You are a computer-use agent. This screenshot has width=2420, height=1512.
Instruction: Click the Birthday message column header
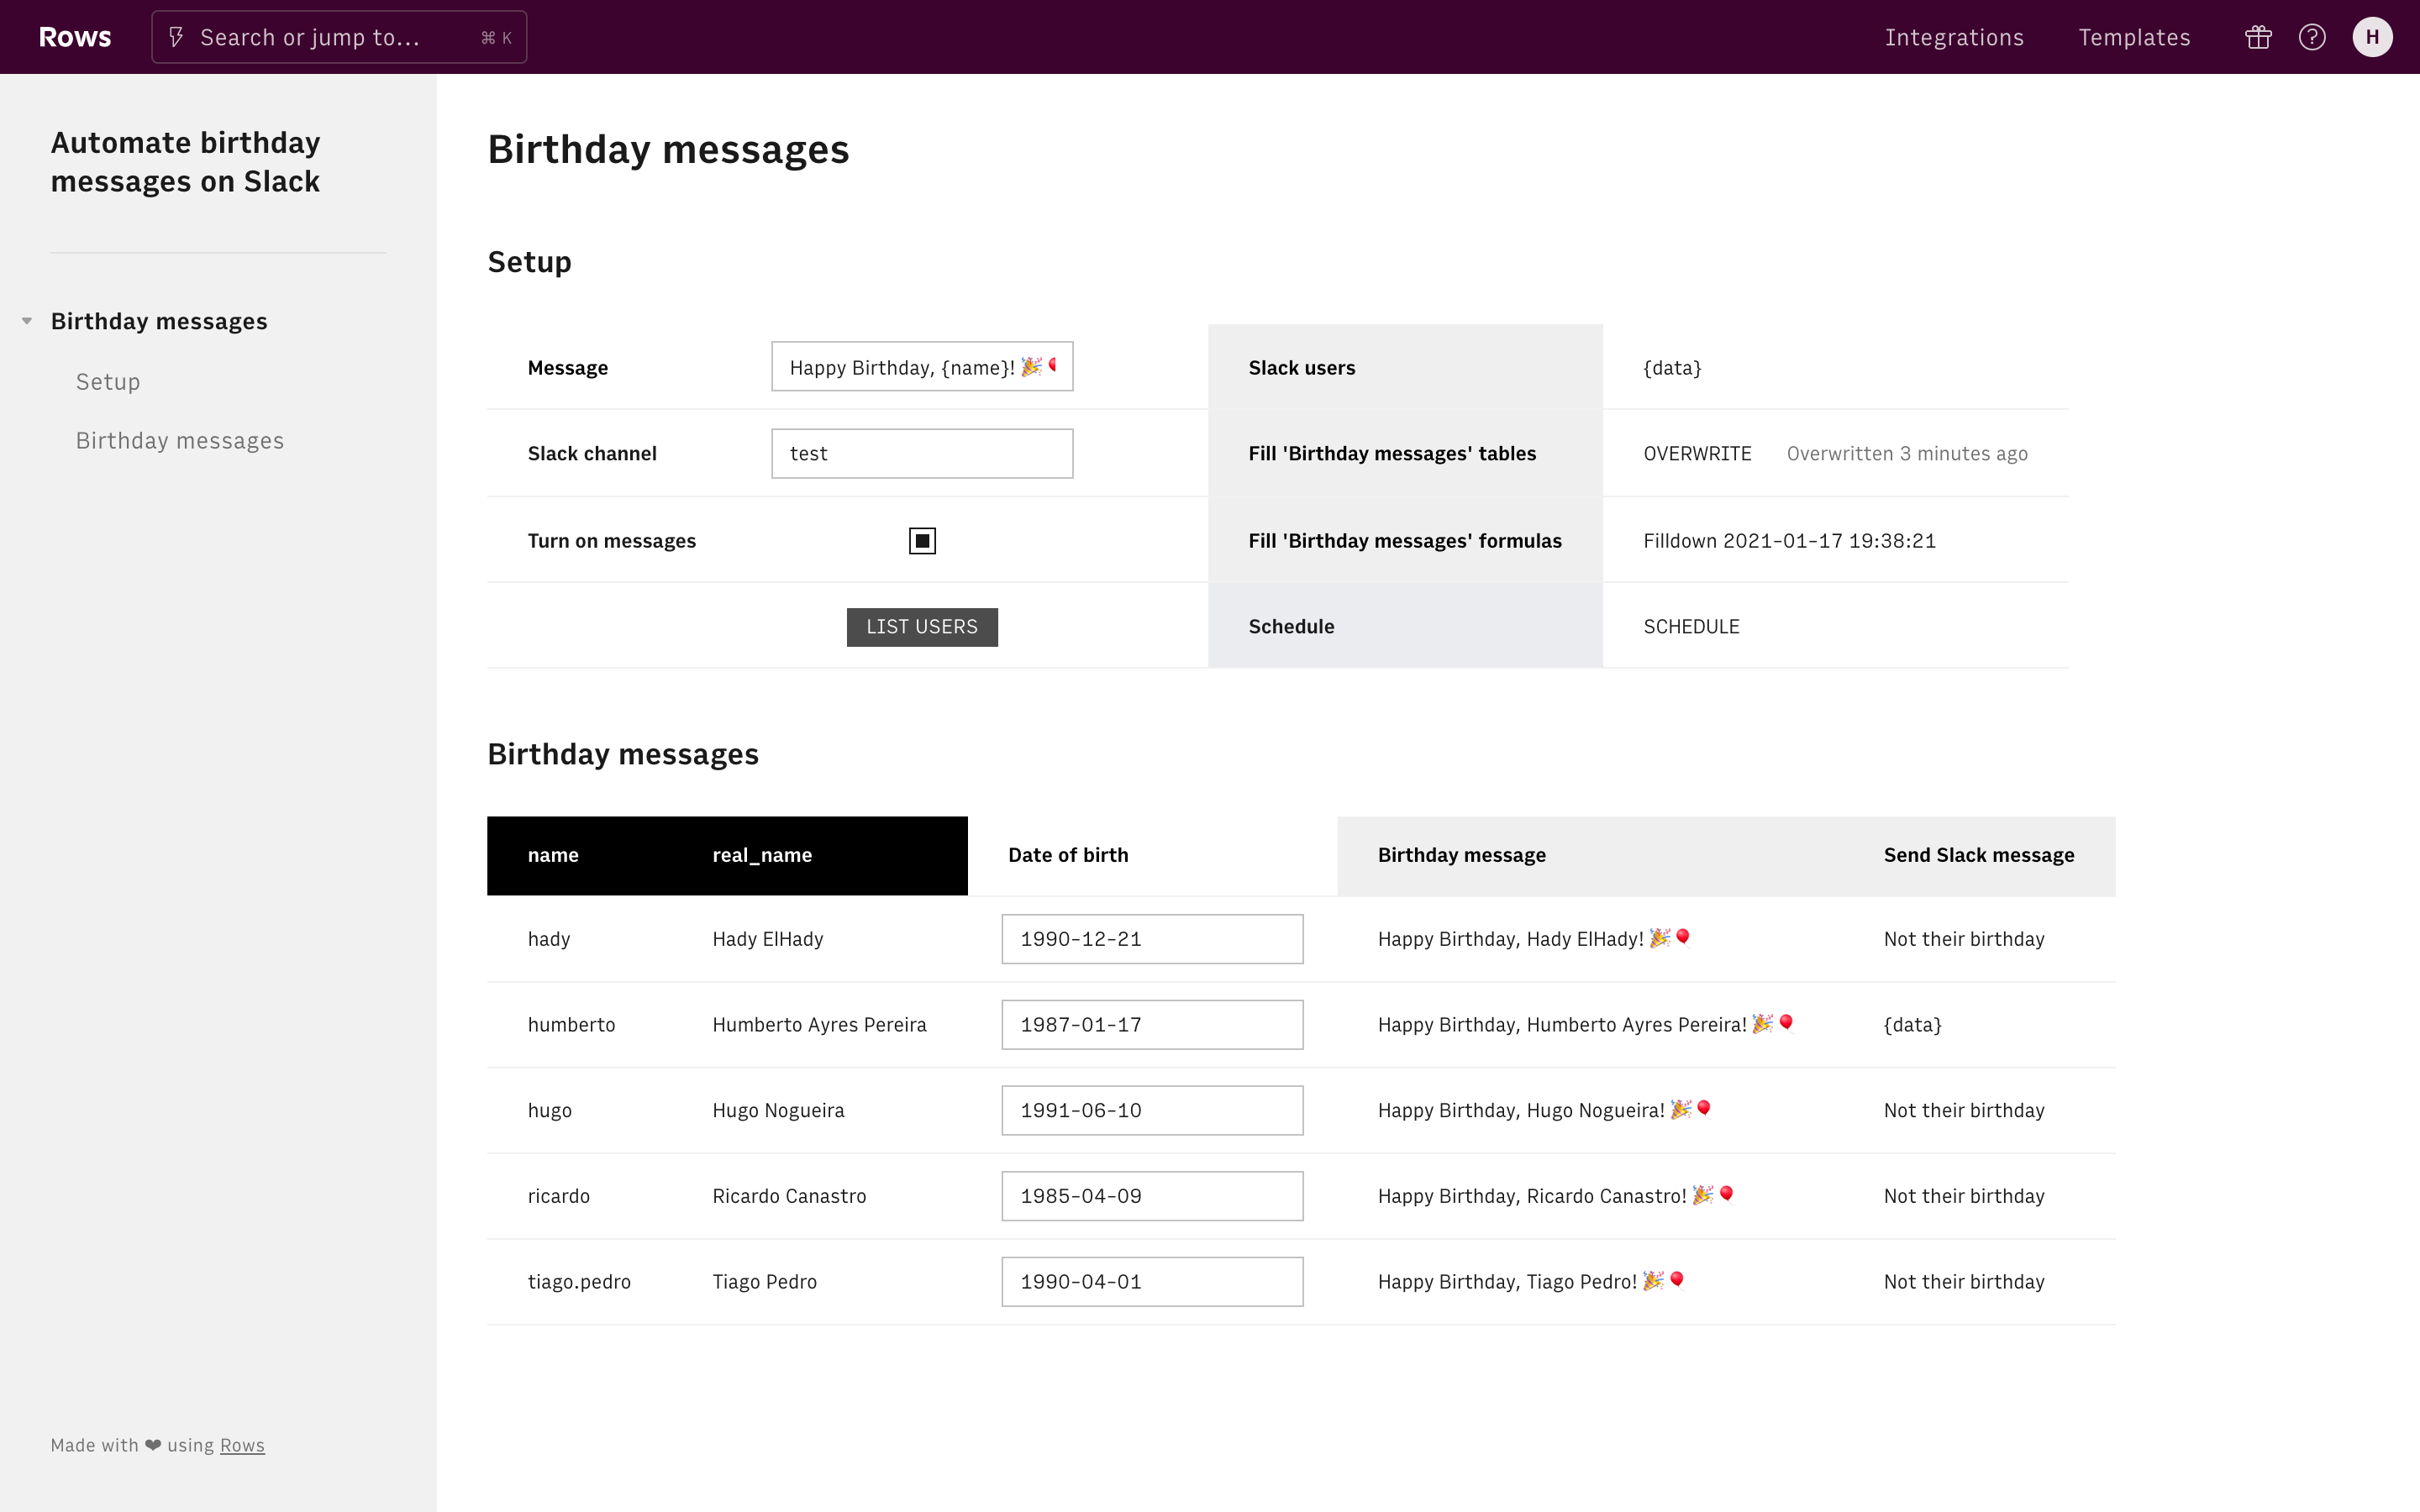click(x=1461, y=855)
